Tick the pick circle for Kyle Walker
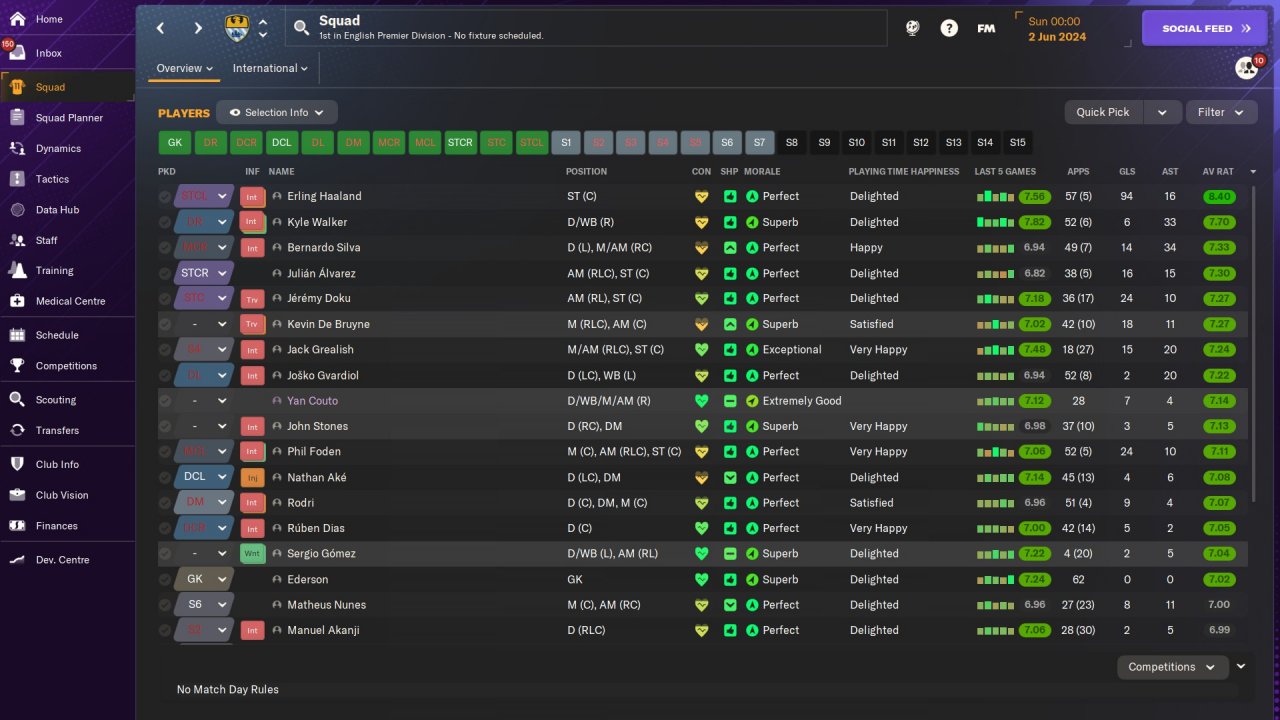This screenshot has height=720, width=1280. (165, 222)
